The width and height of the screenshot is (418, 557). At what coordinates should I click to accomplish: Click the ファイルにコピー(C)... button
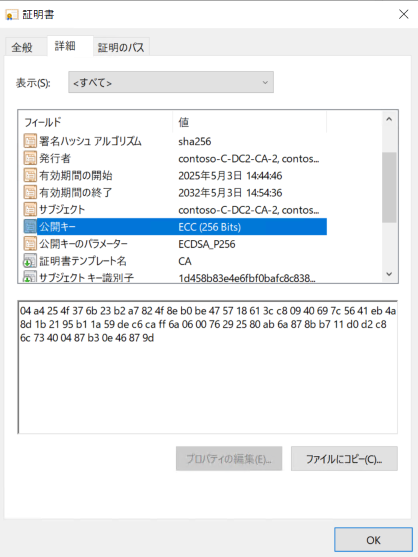(344, 459)
